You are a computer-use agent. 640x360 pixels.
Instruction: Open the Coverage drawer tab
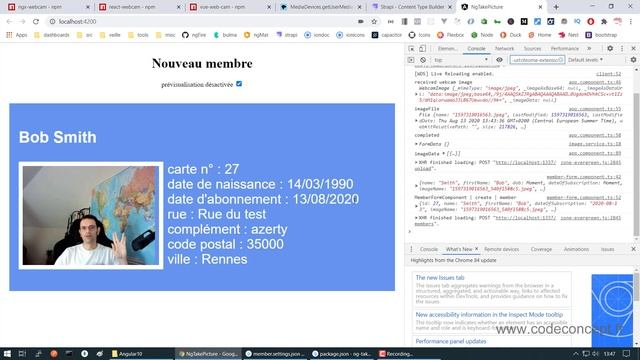tap(541, 249)
